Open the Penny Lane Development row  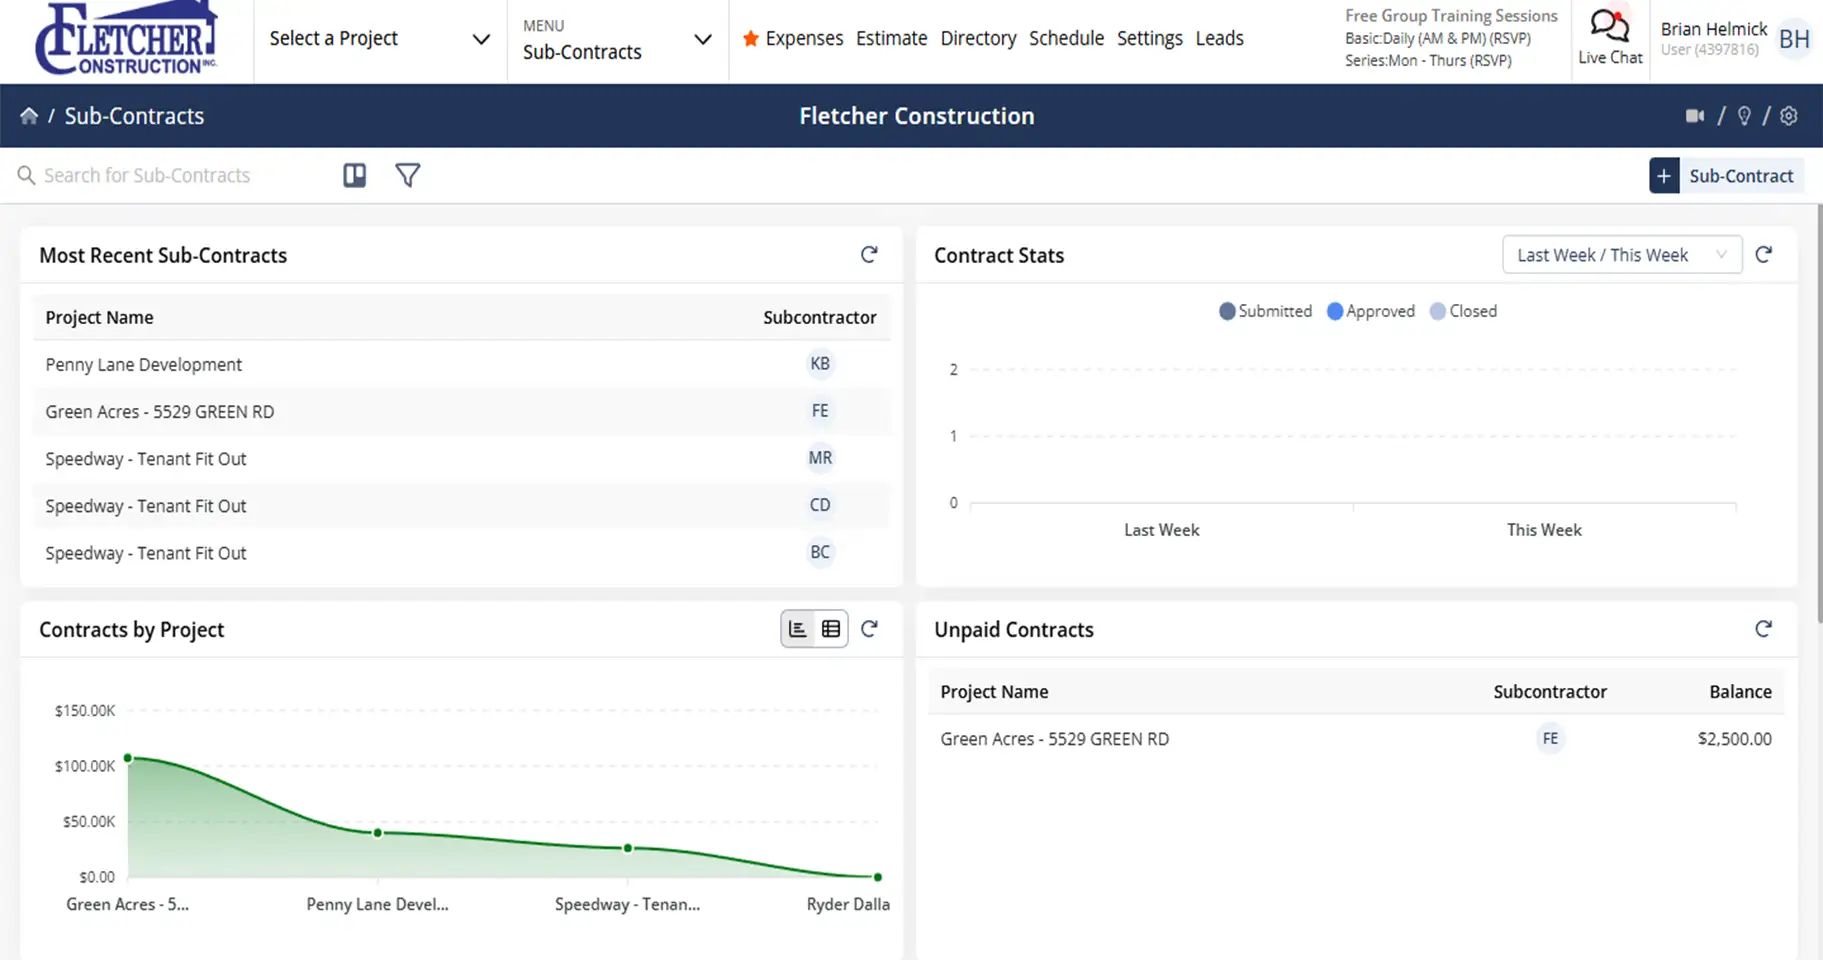tap(462, 364)
